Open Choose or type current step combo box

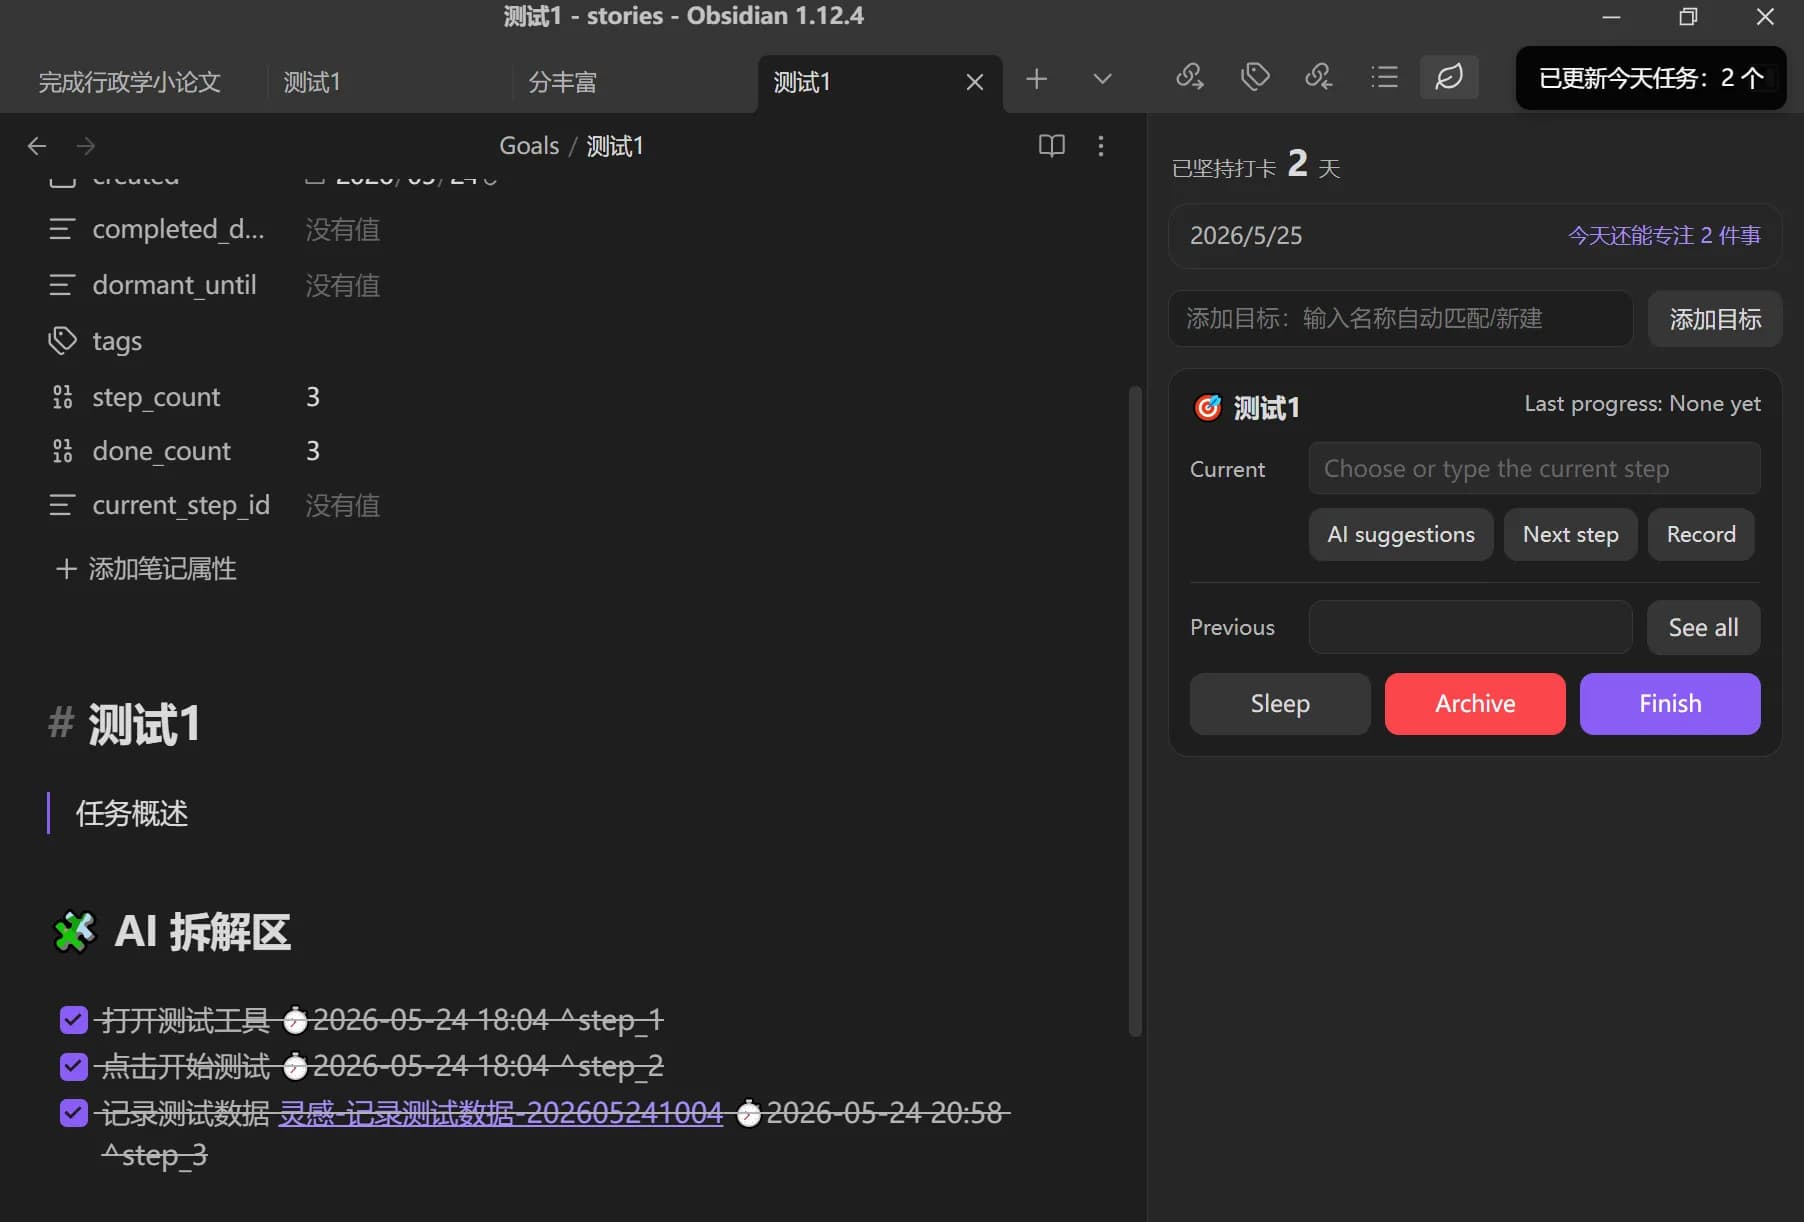tap(1534, 469)
